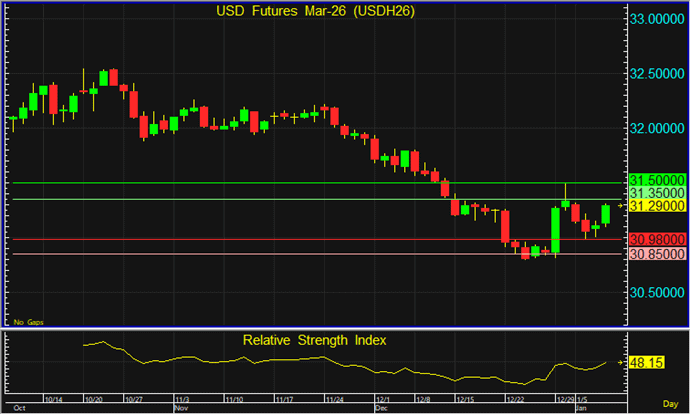Click the 11/17 date axis label
This screenshot has height=415, width=691.
click(x=284, y=400)
